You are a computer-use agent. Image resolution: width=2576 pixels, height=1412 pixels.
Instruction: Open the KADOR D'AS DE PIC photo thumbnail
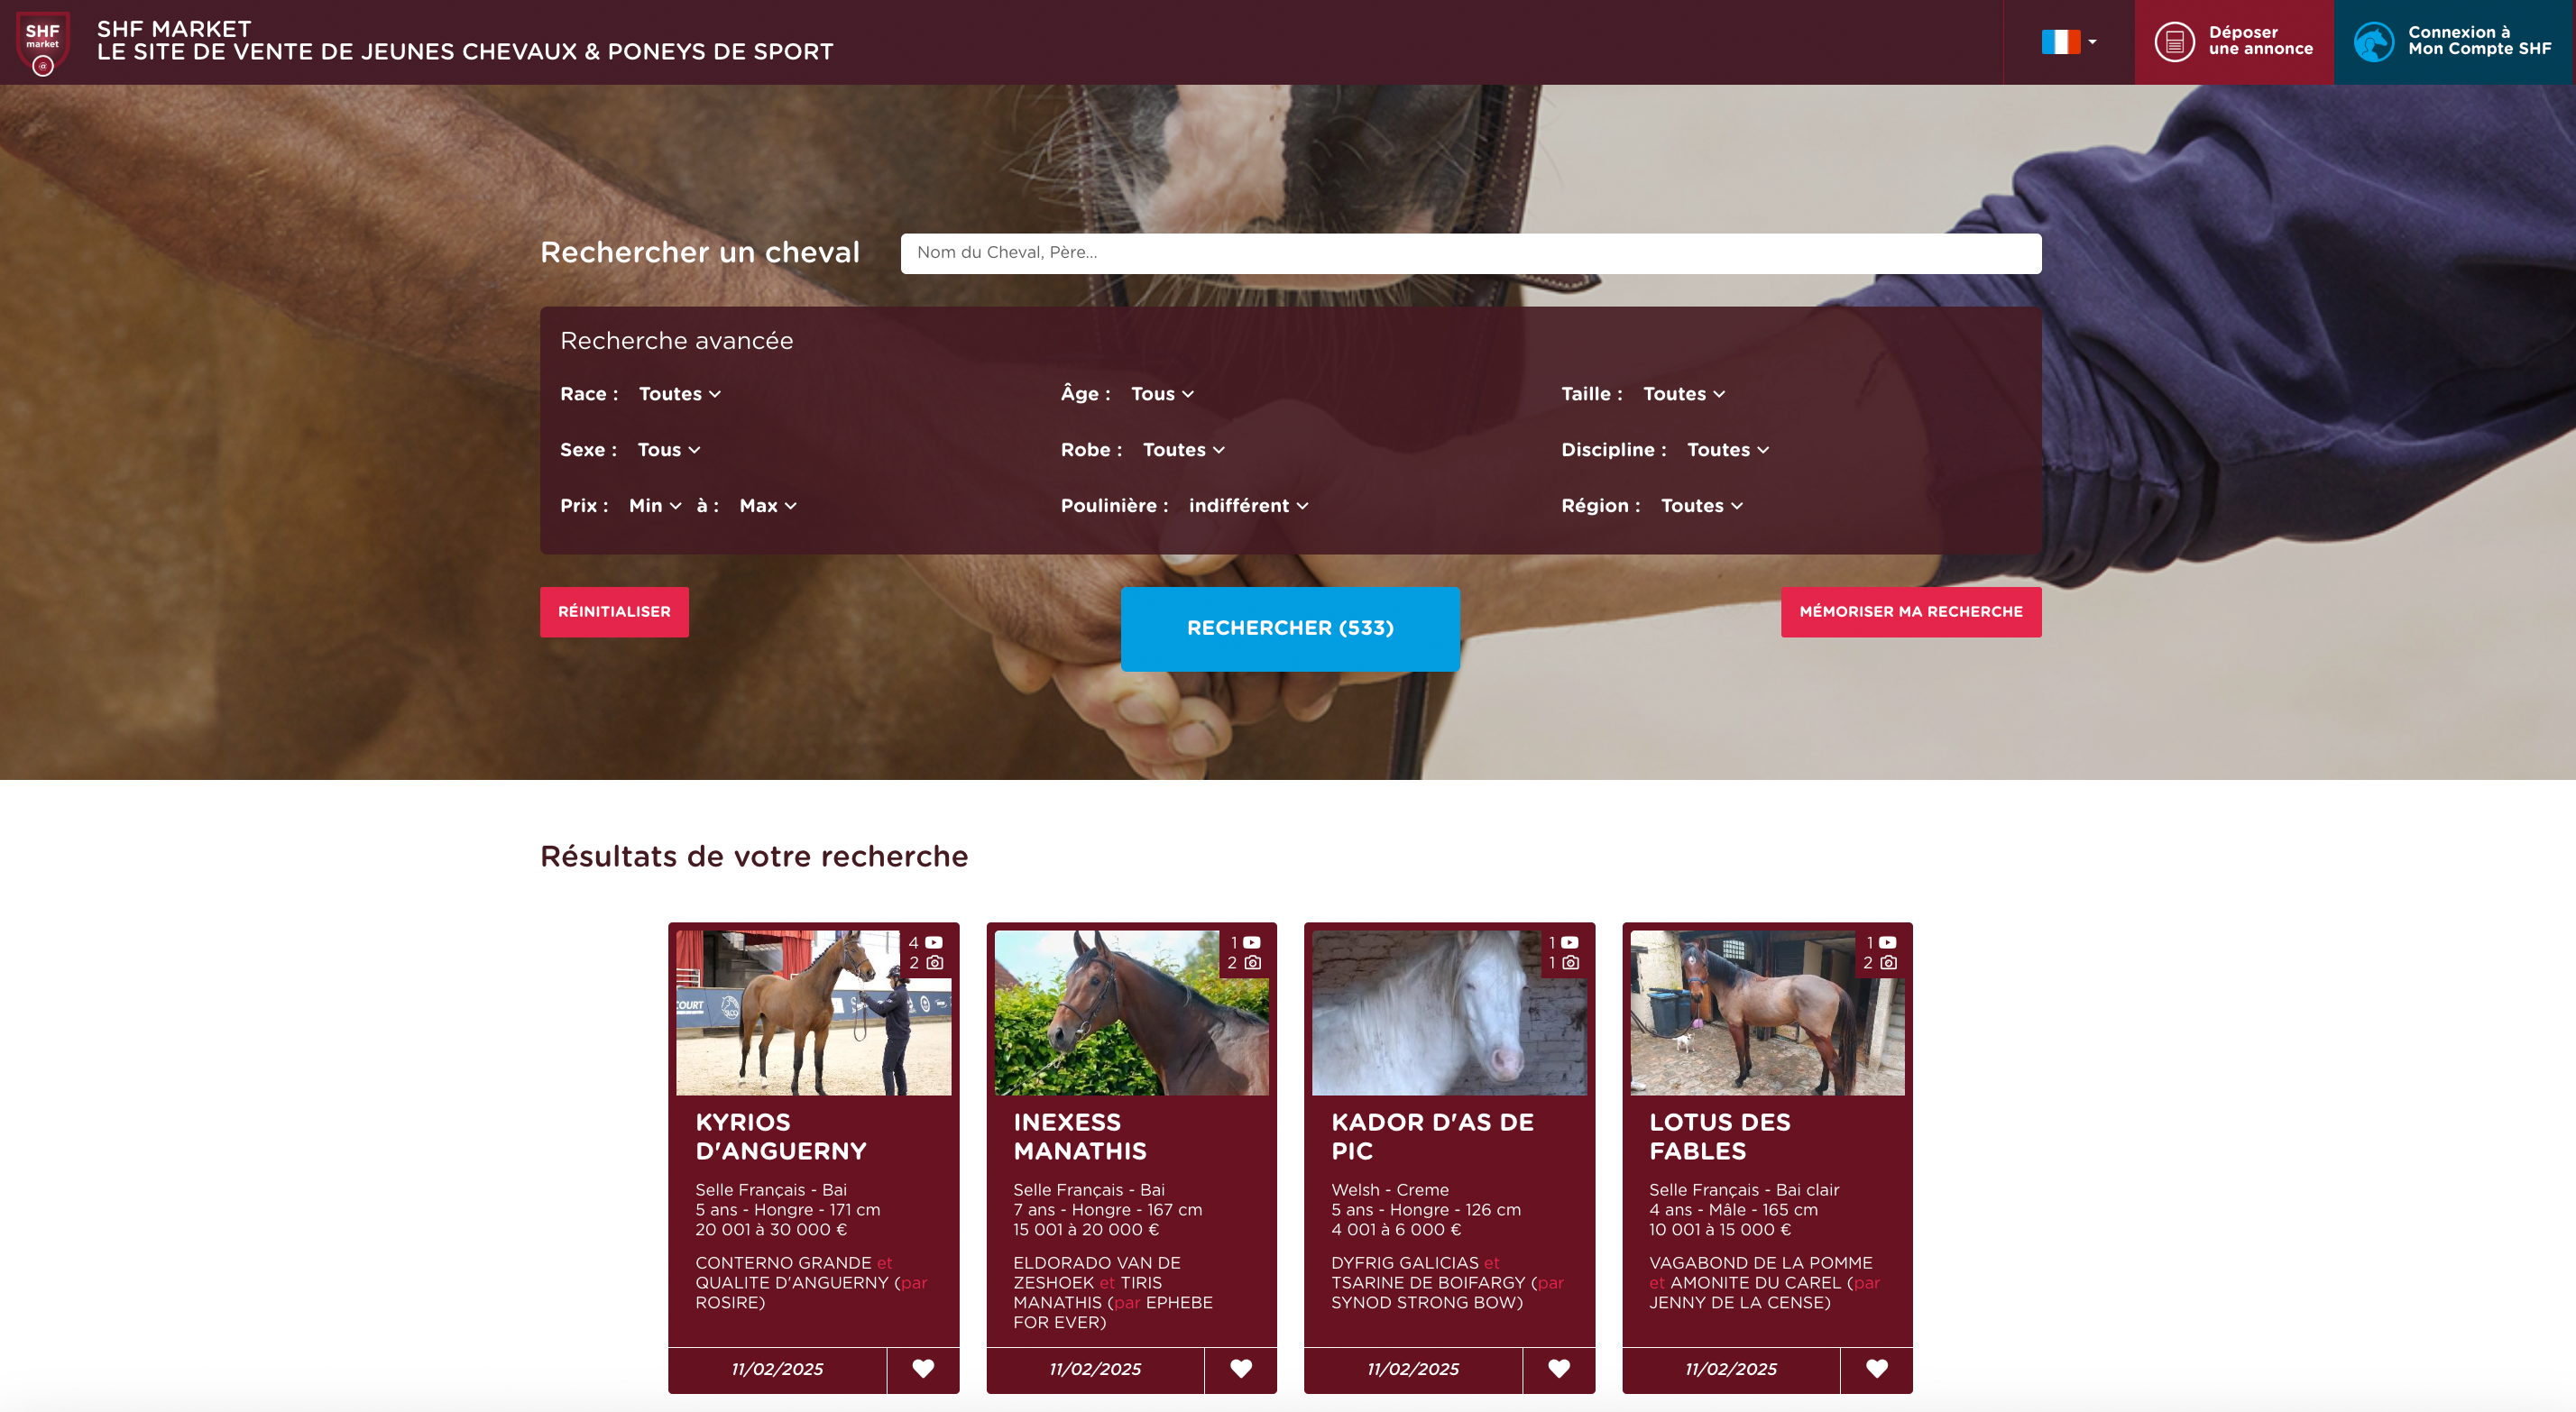click(x=1449, y=1012)
